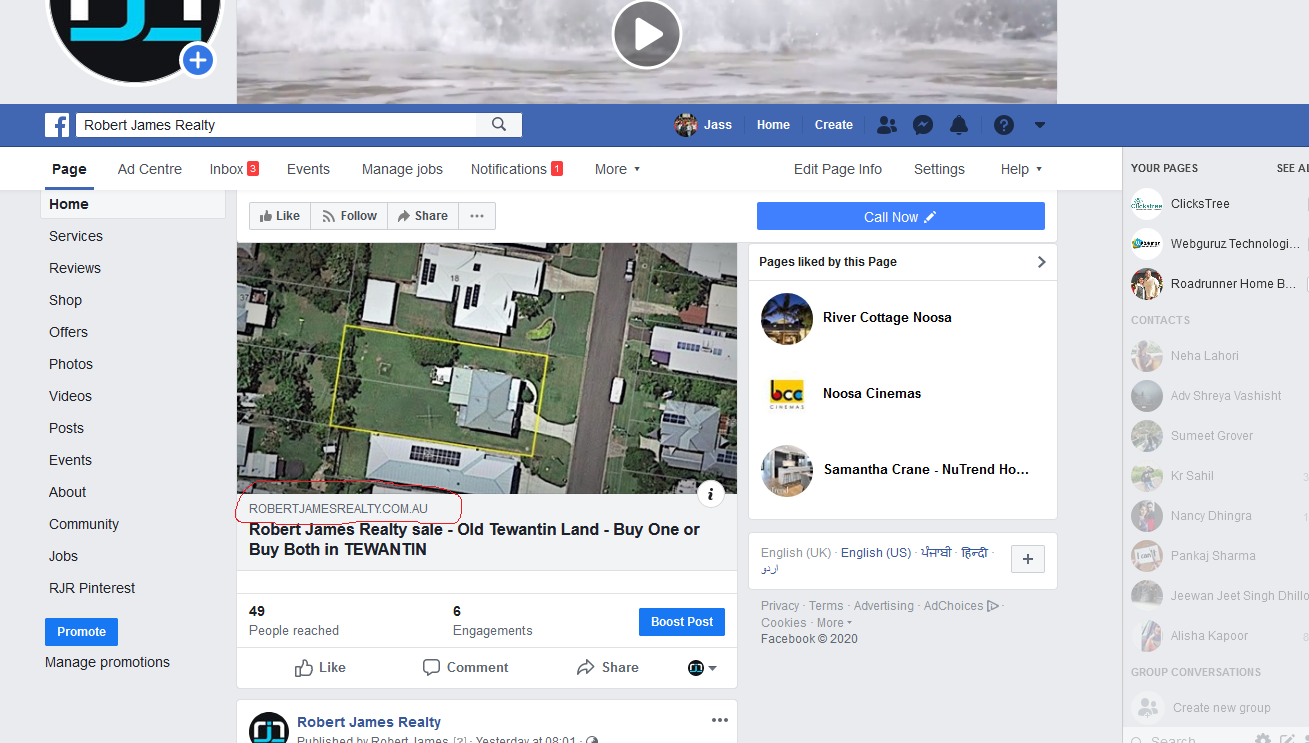Open the account arrow dropdown in top bar
The width and height of the screenshot is (1309, 743).
(1040, 125)
